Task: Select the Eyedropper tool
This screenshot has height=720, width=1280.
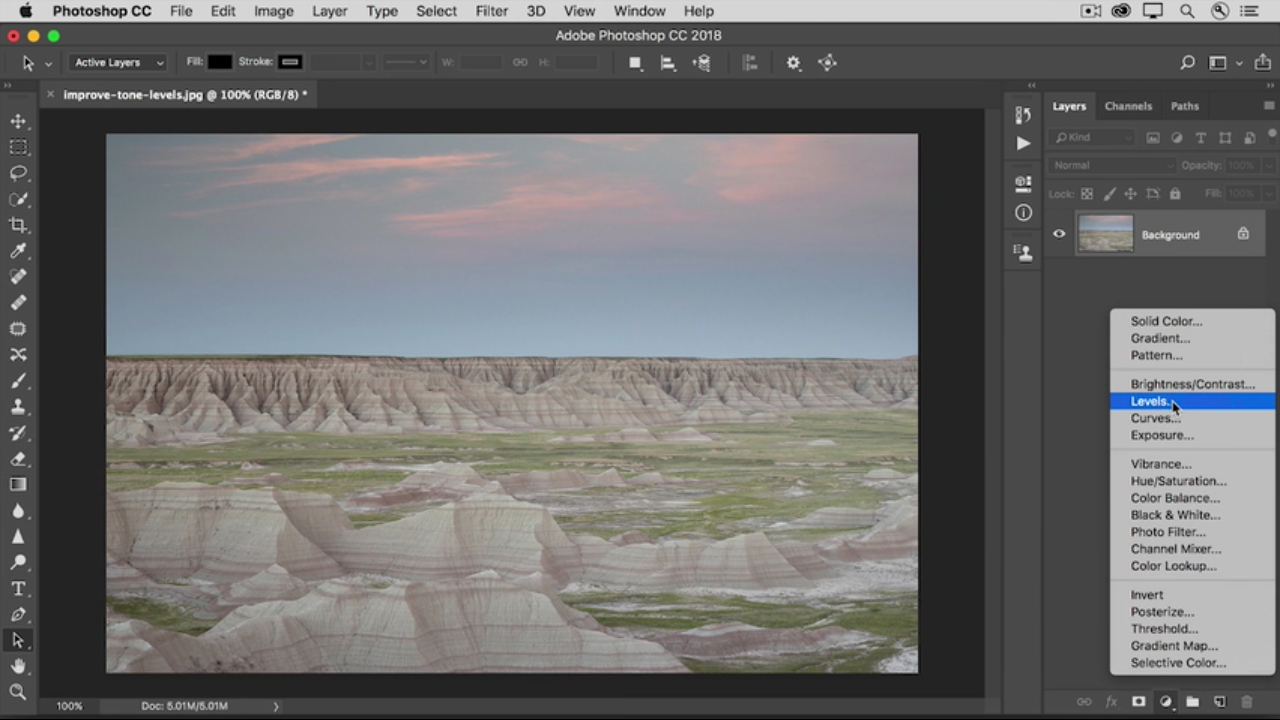Action: (18, 251)
